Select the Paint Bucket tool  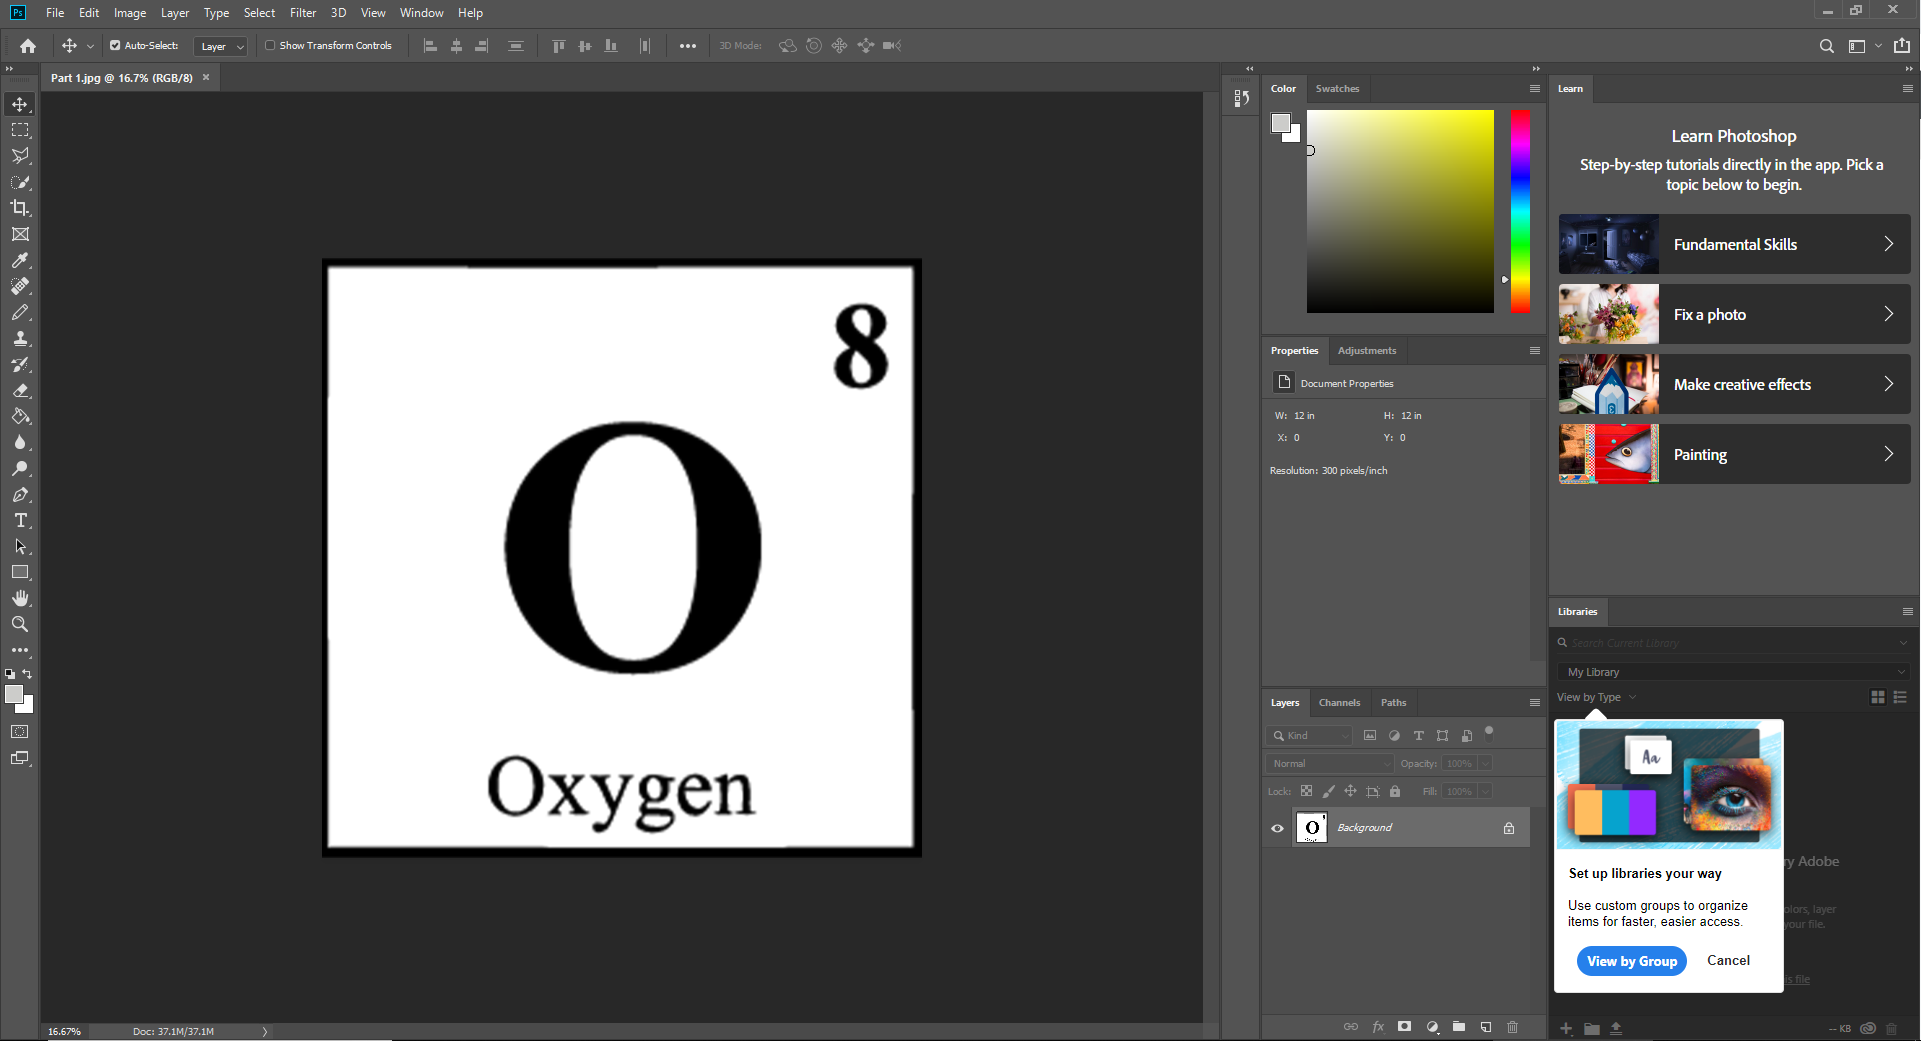pos(20,416)
